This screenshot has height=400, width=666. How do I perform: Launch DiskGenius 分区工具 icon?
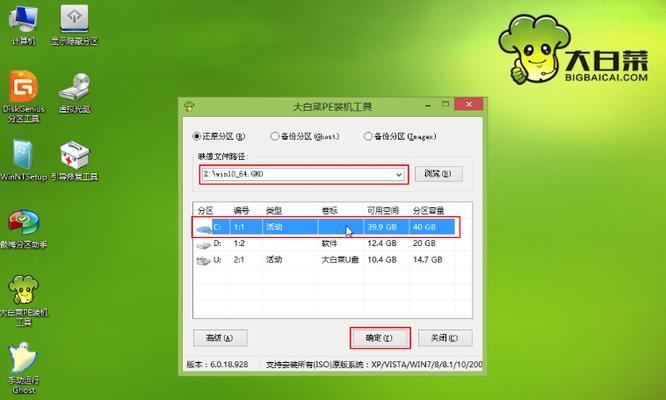pos(23,97)
